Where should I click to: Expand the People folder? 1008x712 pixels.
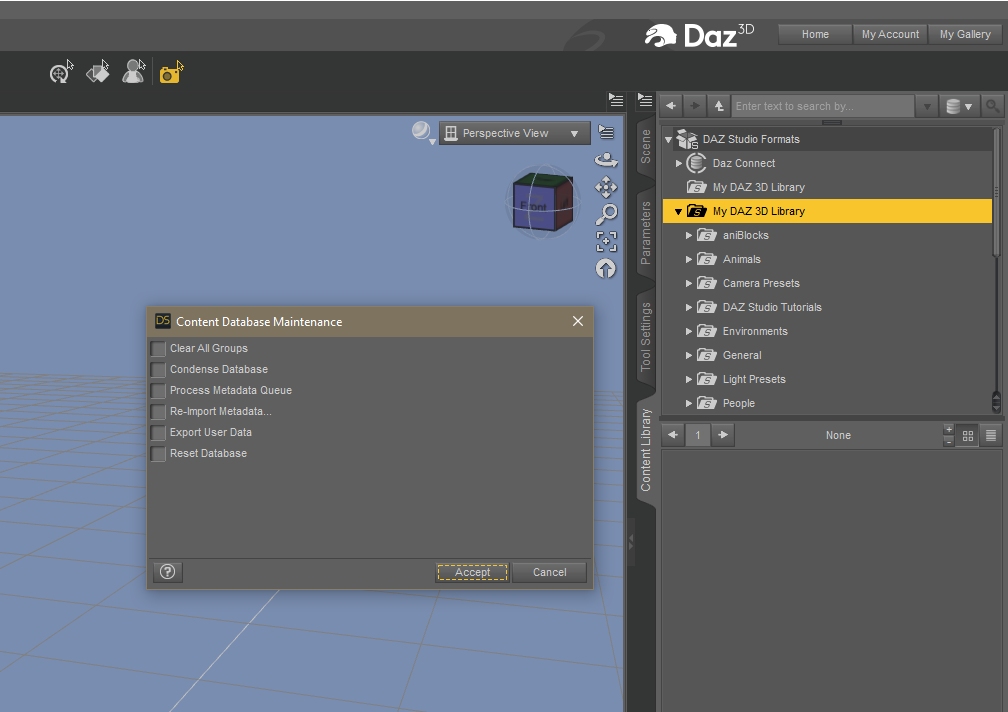tap(688, 404)
